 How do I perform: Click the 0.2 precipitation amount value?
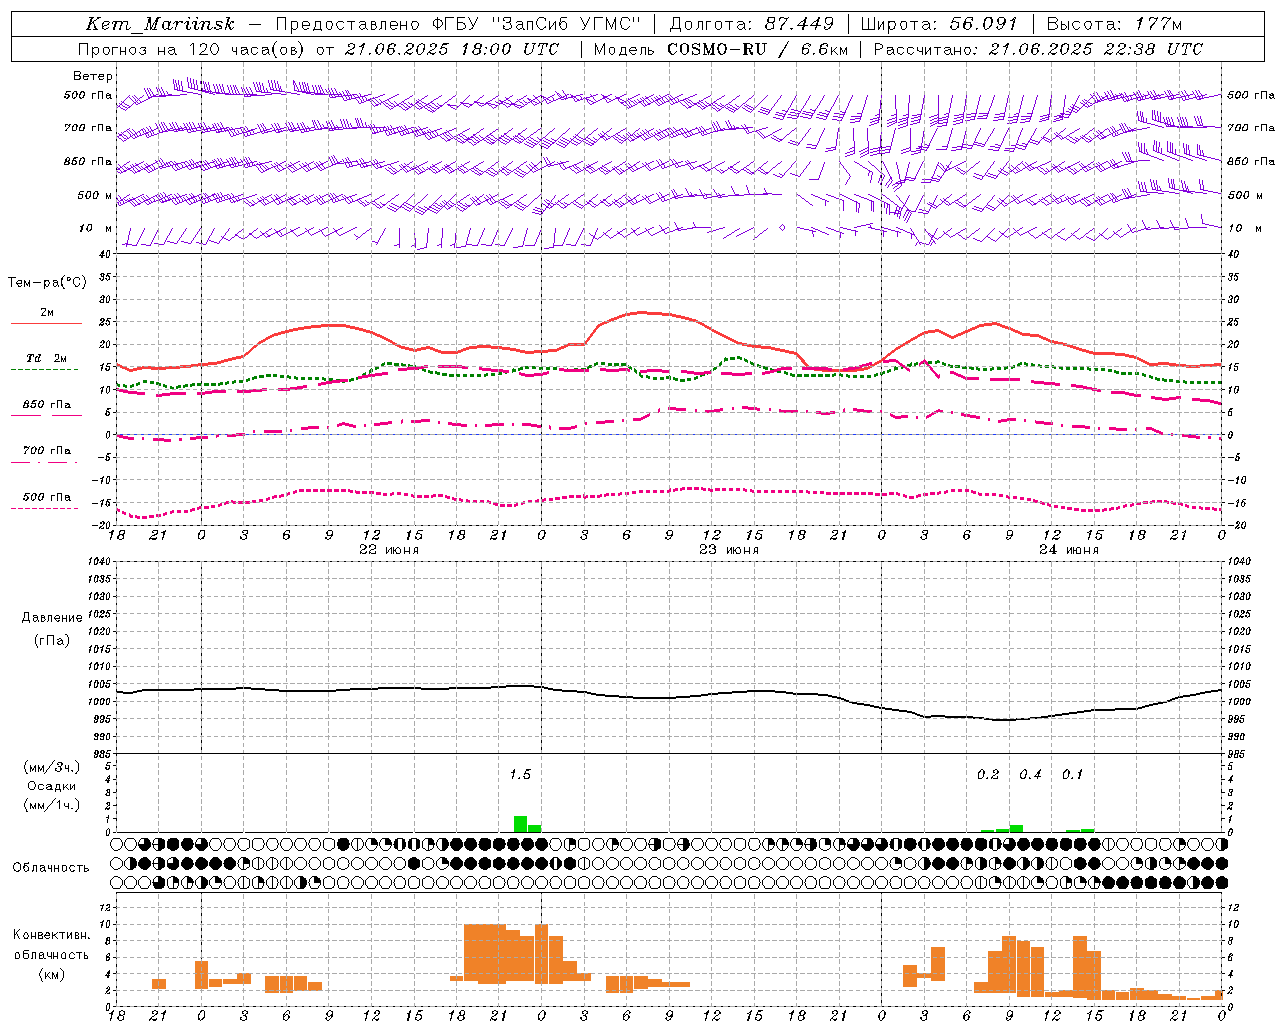click(988, 775)
